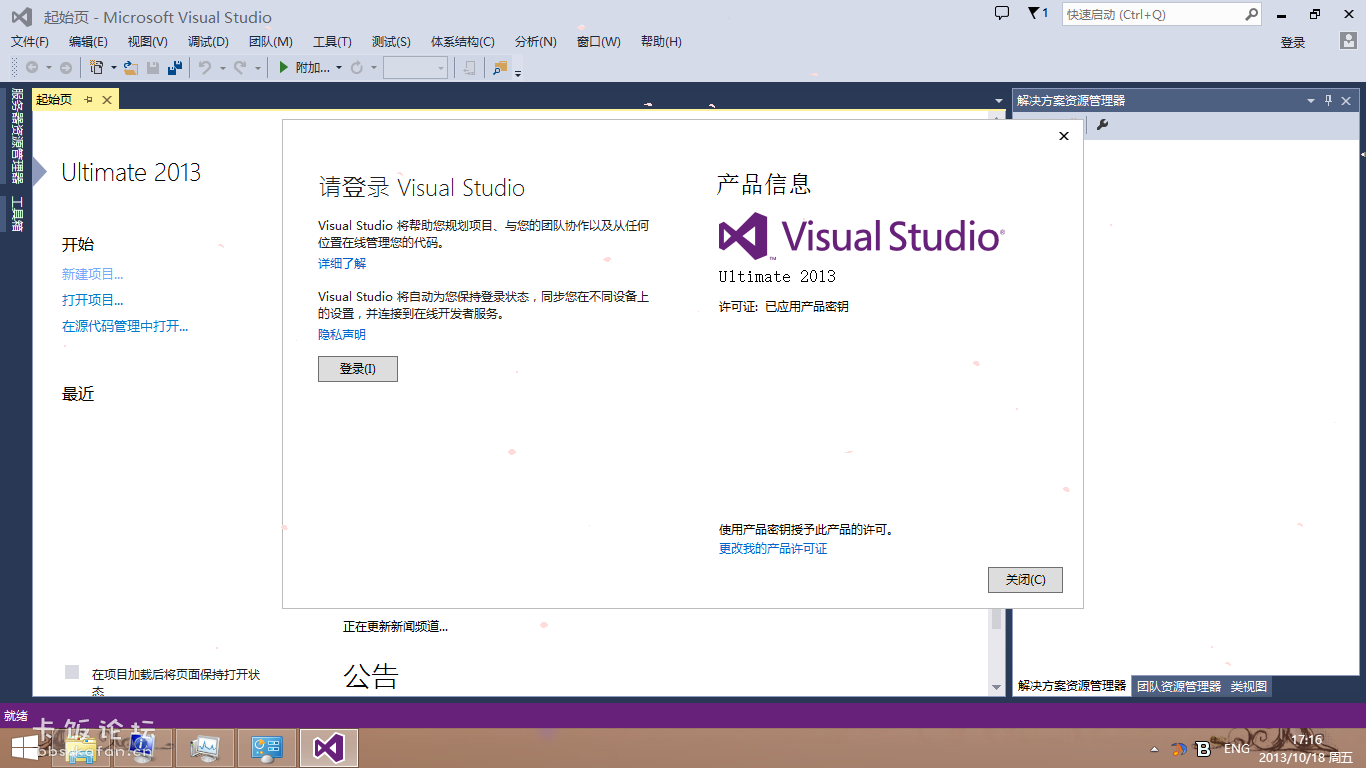The image size is (1366, 768).
Task: Show hidden system tray icons
Action: 1155,749
